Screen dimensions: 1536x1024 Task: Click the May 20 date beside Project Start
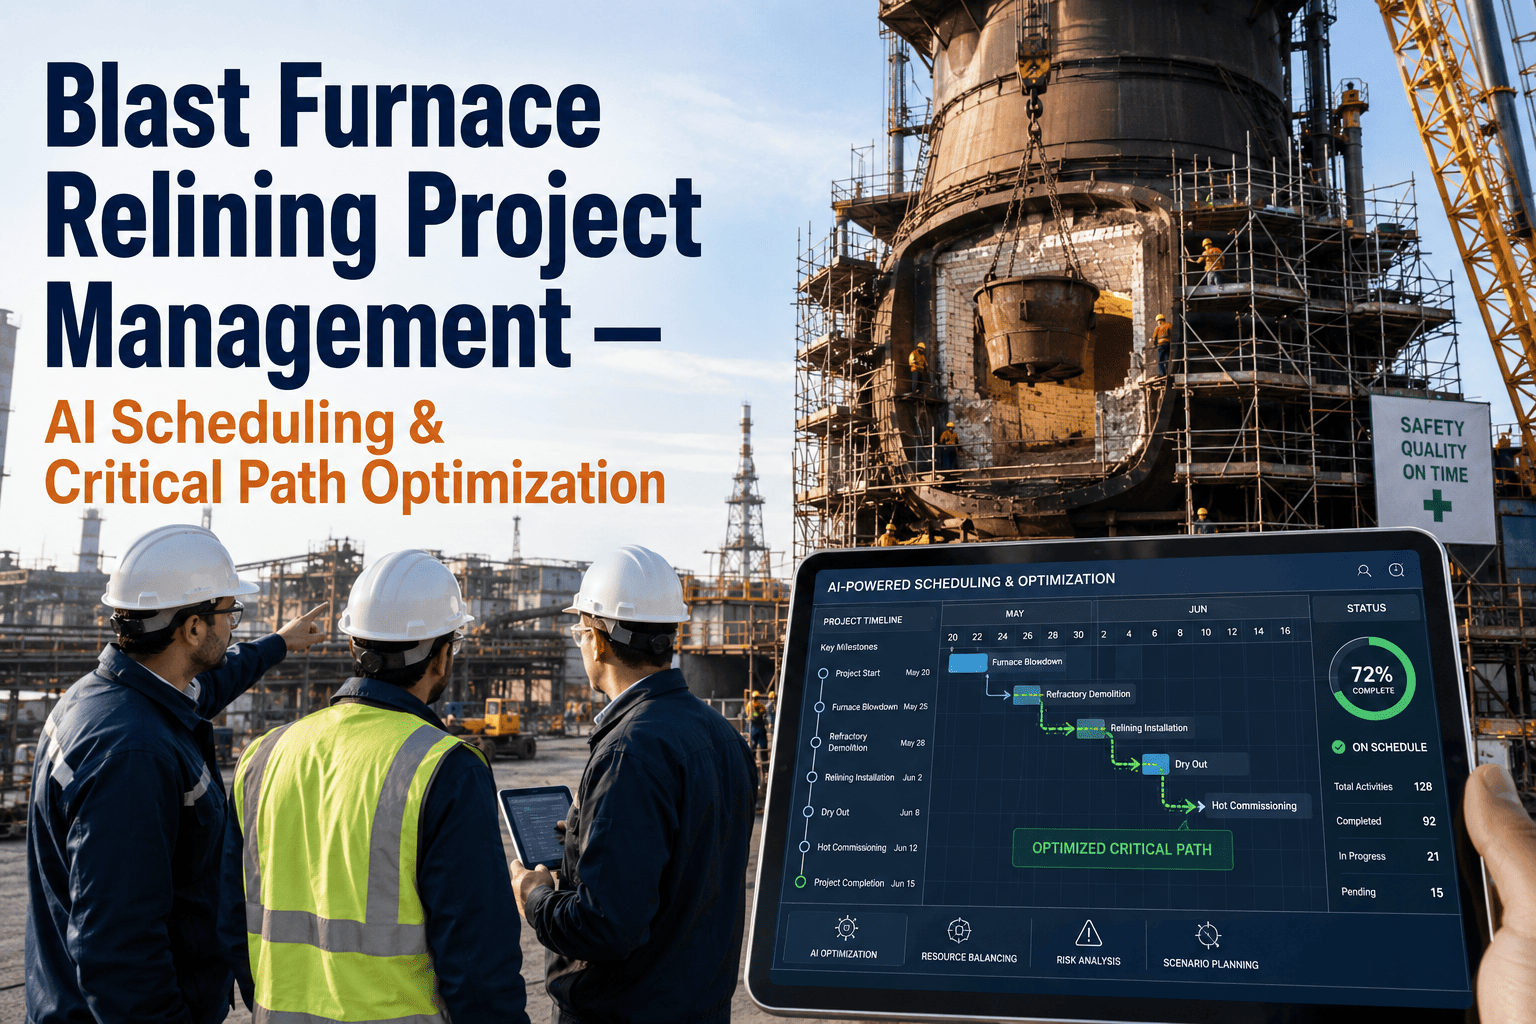tap(917, 673)
